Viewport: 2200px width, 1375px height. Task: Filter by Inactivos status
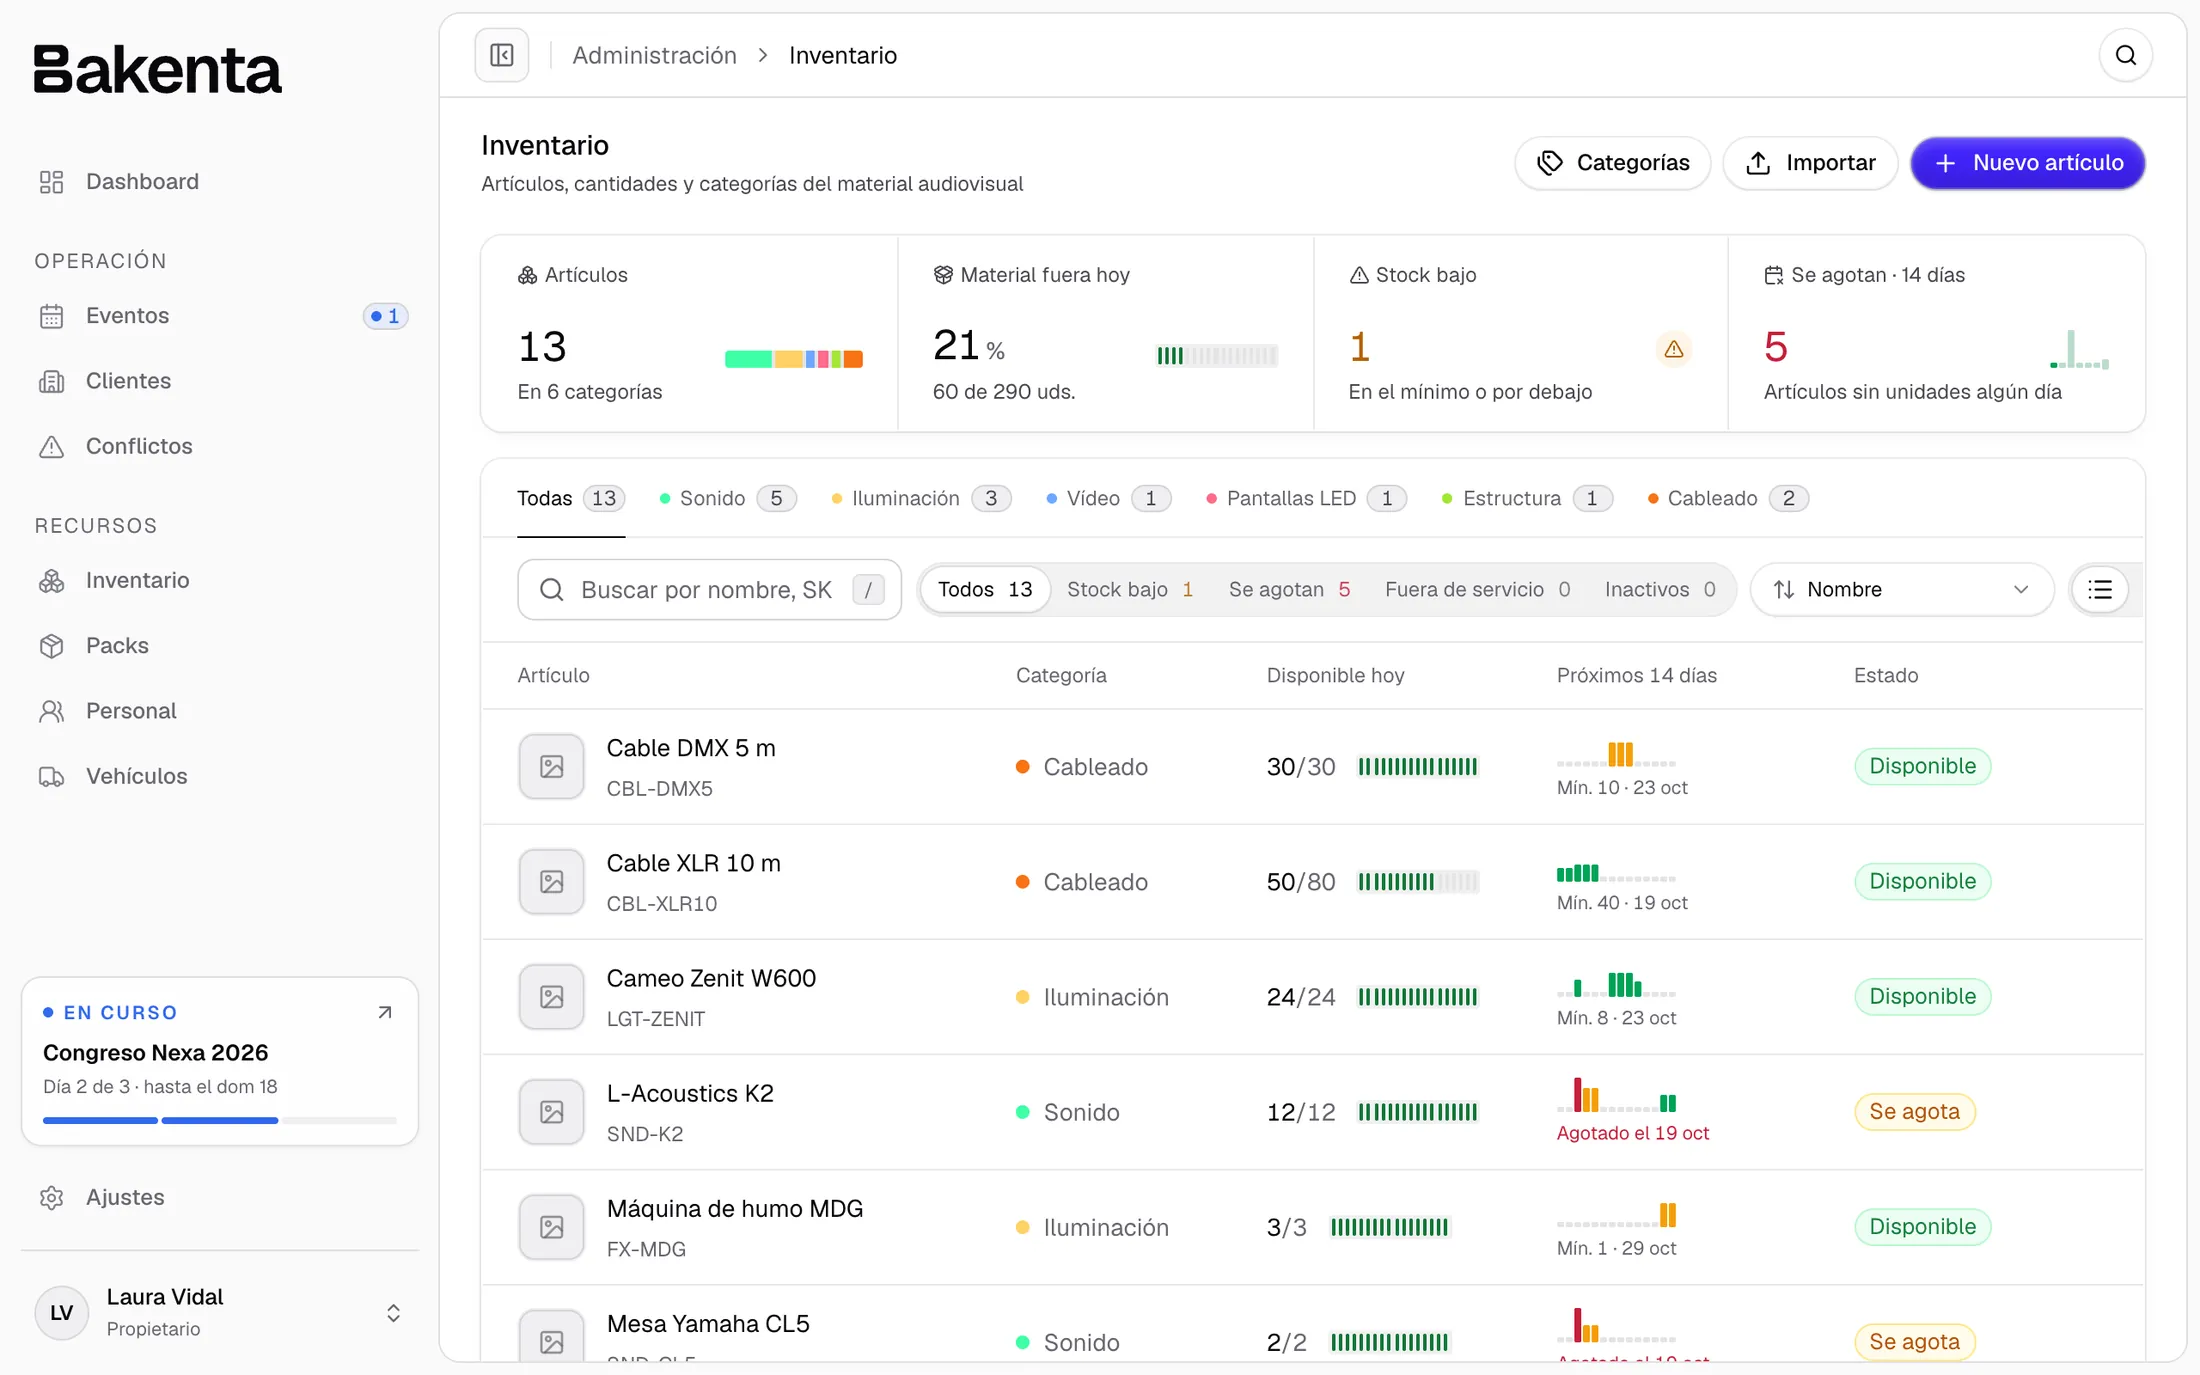click(x=1660, y=590)
